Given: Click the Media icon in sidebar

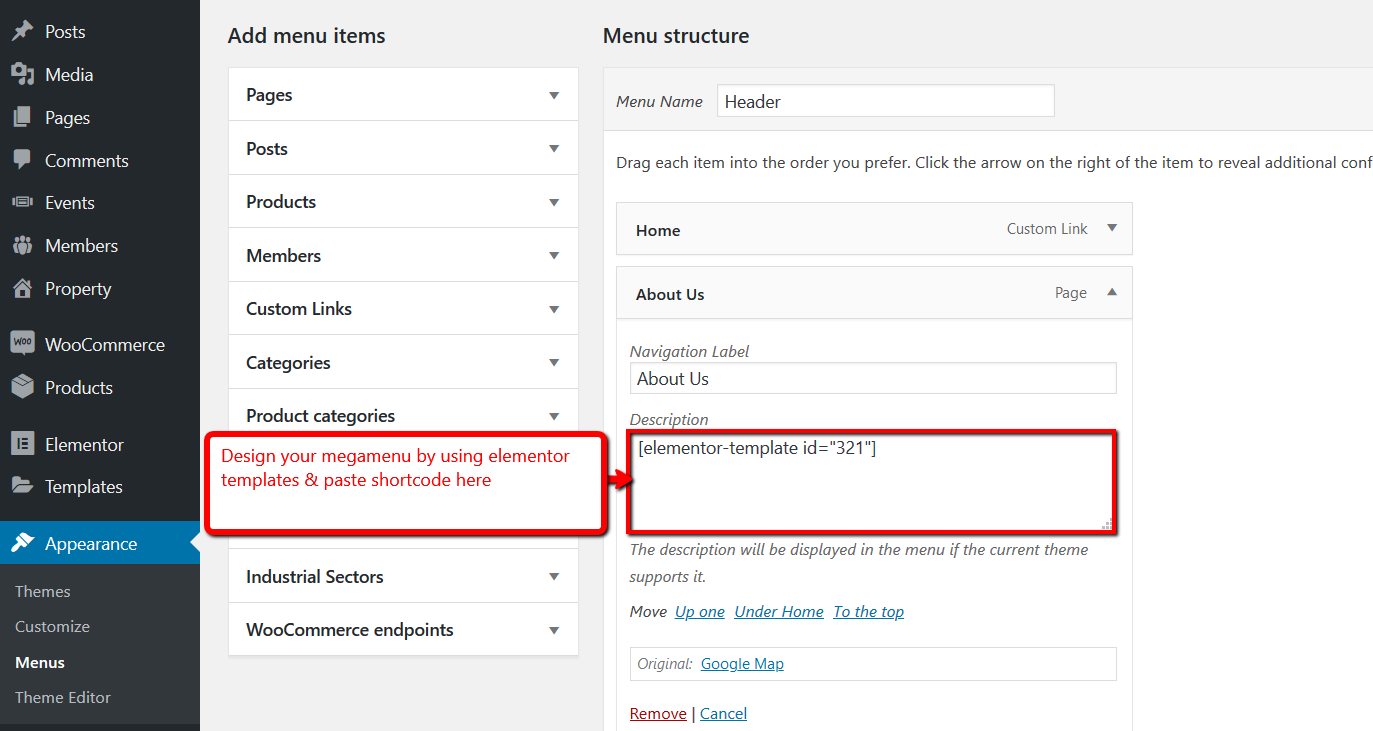Looking at the screenshot, I should pos(22,74).
